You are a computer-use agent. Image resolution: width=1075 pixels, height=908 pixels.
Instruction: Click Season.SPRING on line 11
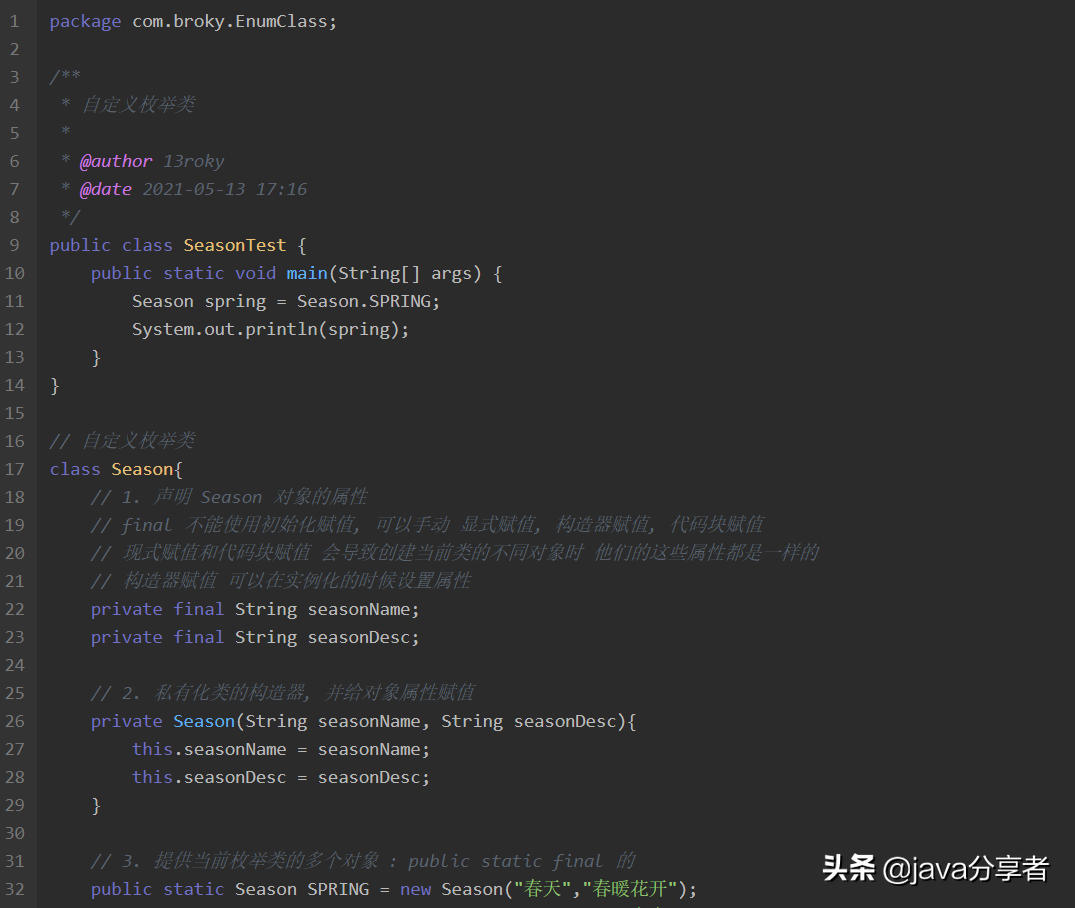coord(363,301)
